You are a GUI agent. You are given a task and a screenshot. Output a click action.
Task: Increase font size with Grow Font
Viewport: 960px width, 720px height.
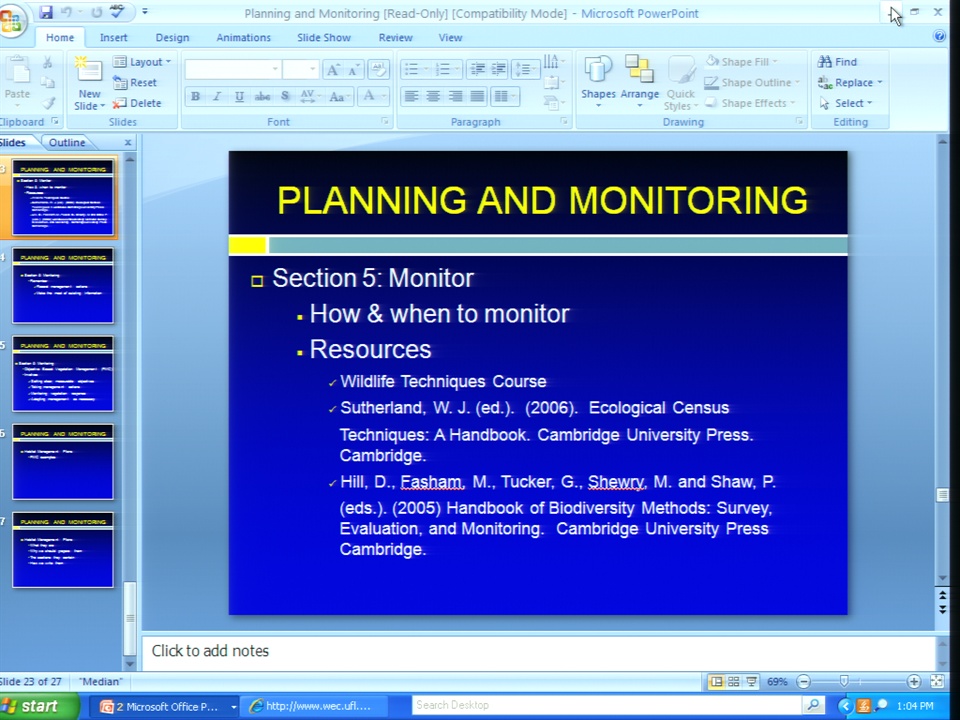click(332, 70)
